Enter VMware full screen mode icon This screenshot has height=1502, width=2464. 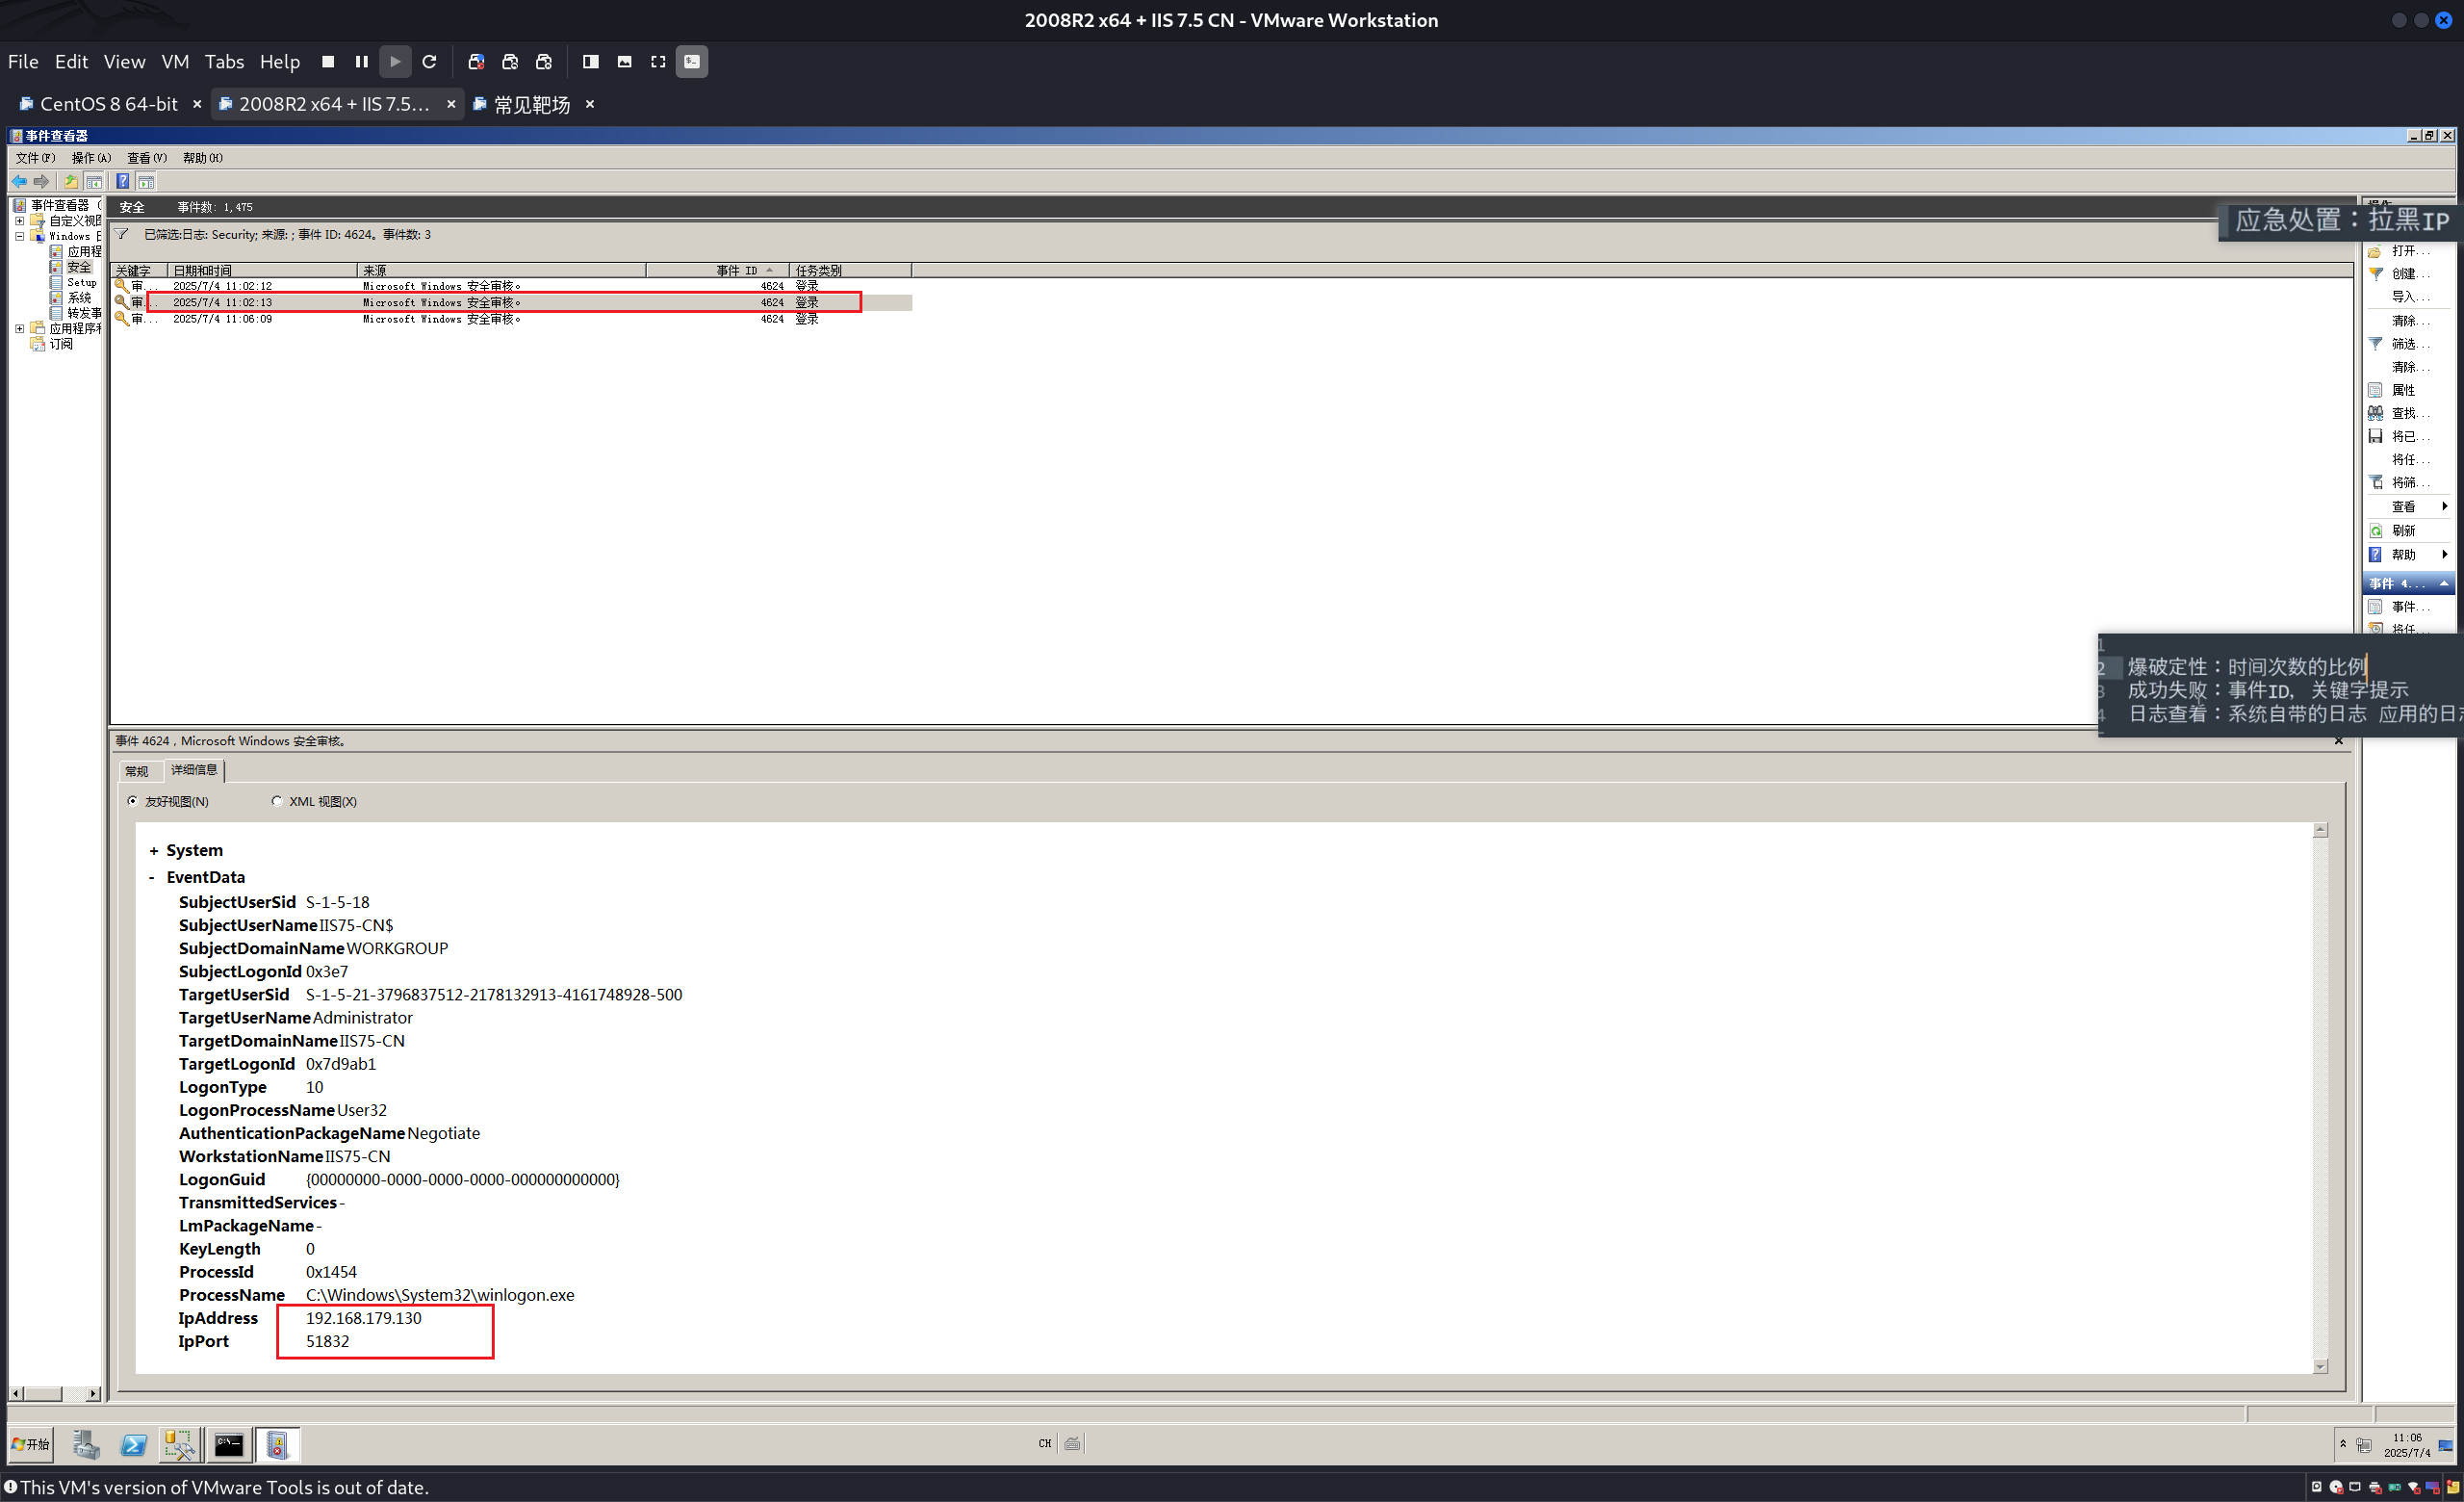[x=658, y=62]
